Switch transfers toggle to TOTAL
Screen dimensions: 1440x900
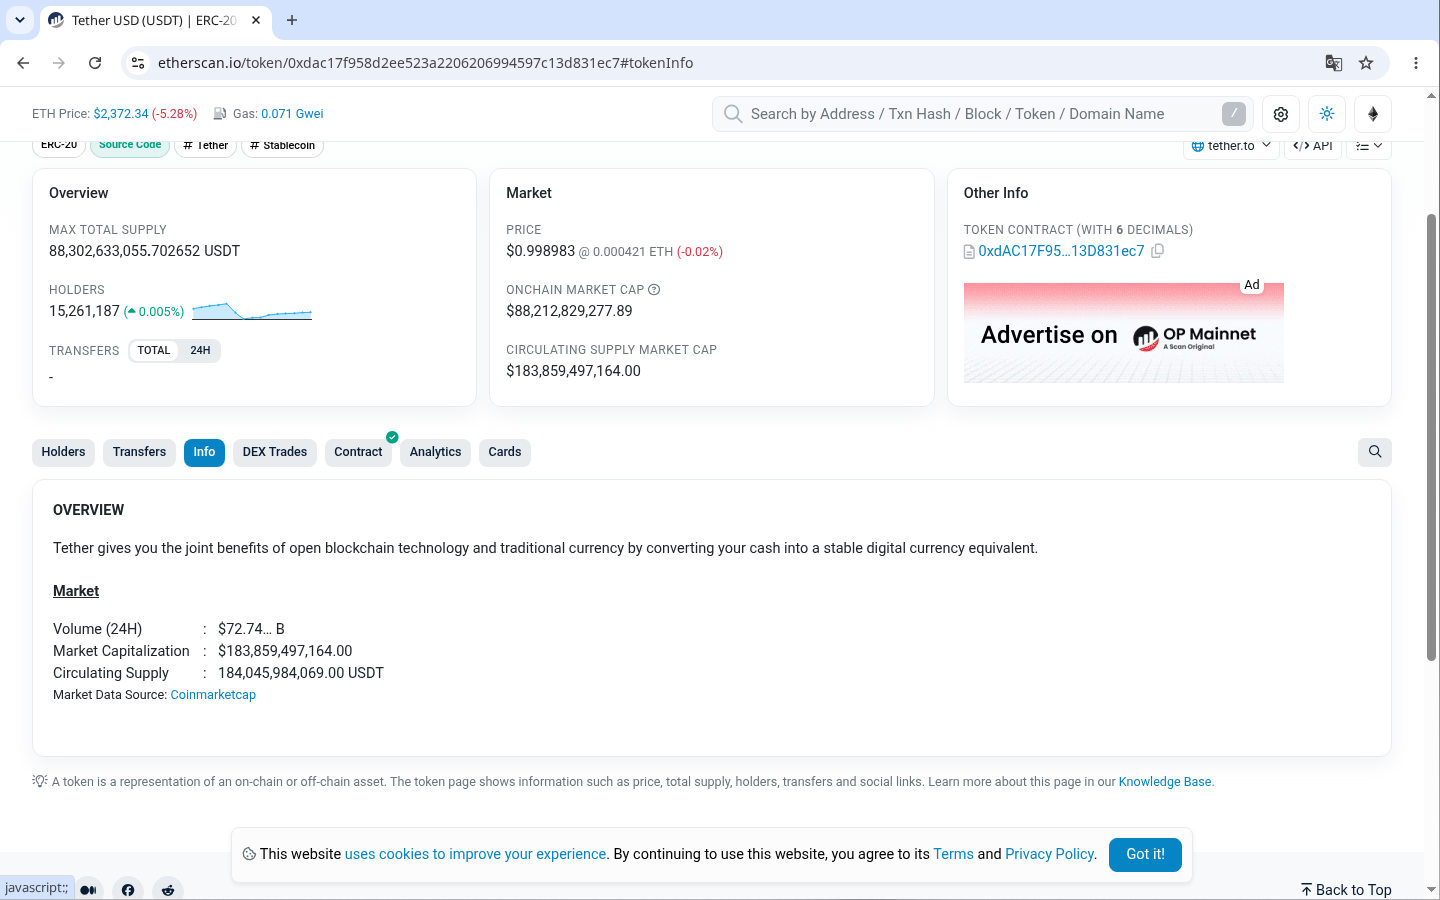click(154, 351)
